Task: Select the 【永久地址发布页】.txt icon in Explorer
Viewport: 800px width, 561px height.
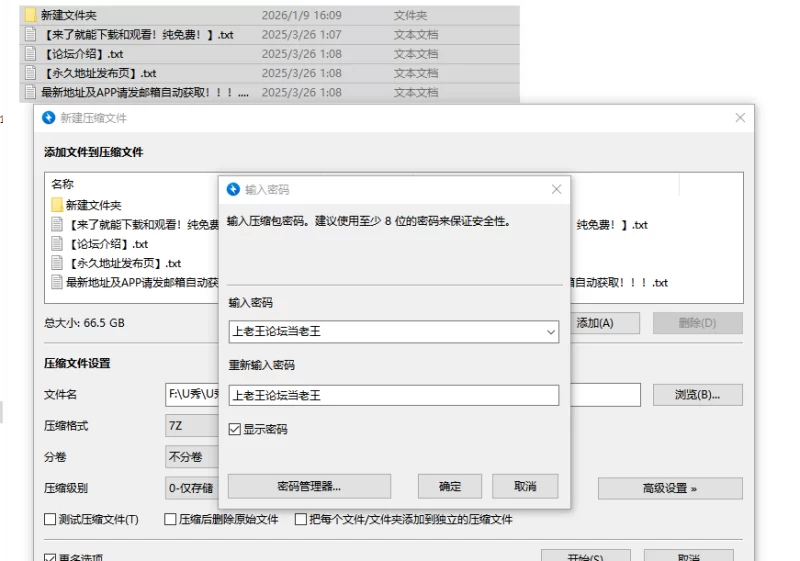Action: pyautogui.click(x=31, y=73)
